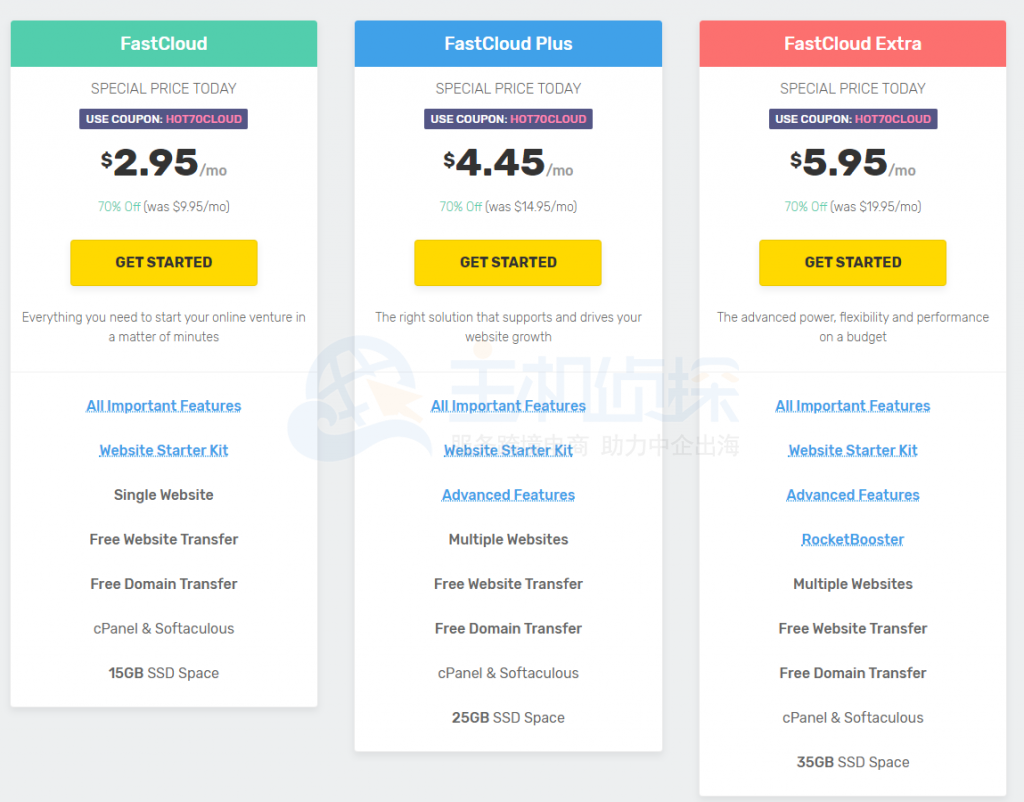Open Website Starter Kit in FastCloud Extra

coord(852,450)
